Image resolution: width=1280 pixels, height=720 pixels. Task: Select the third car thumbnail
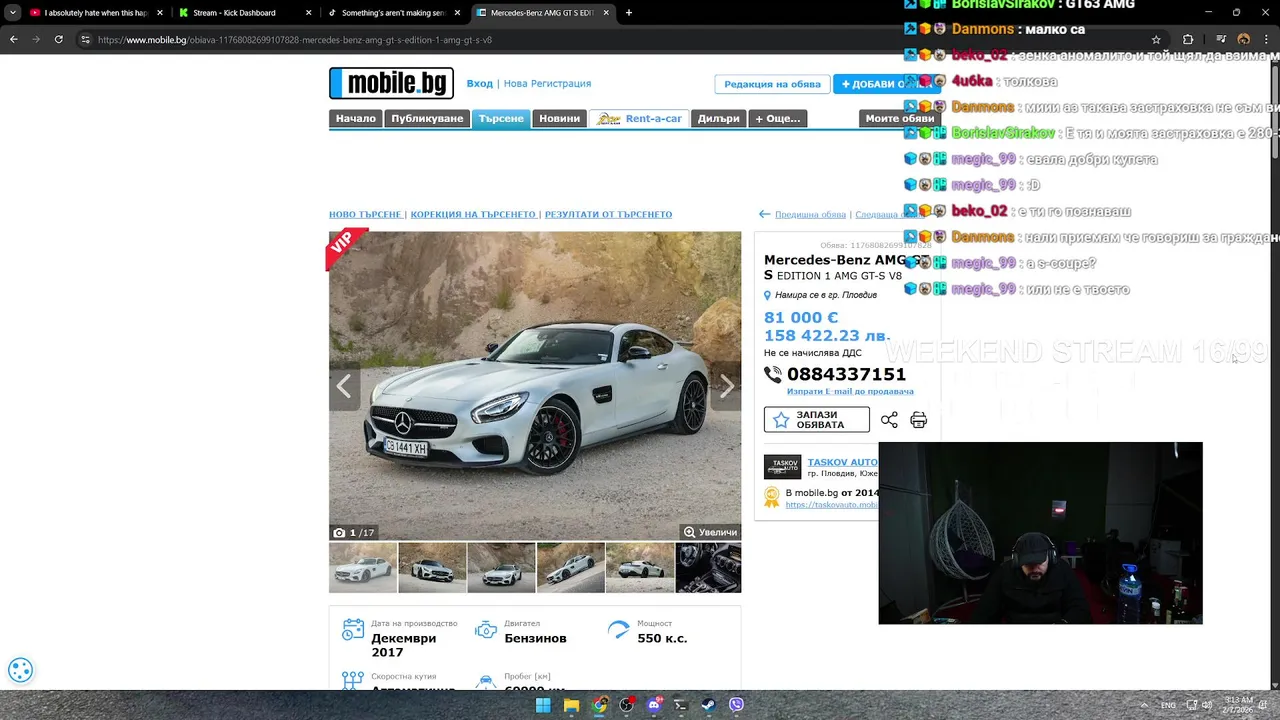[501, 568]
